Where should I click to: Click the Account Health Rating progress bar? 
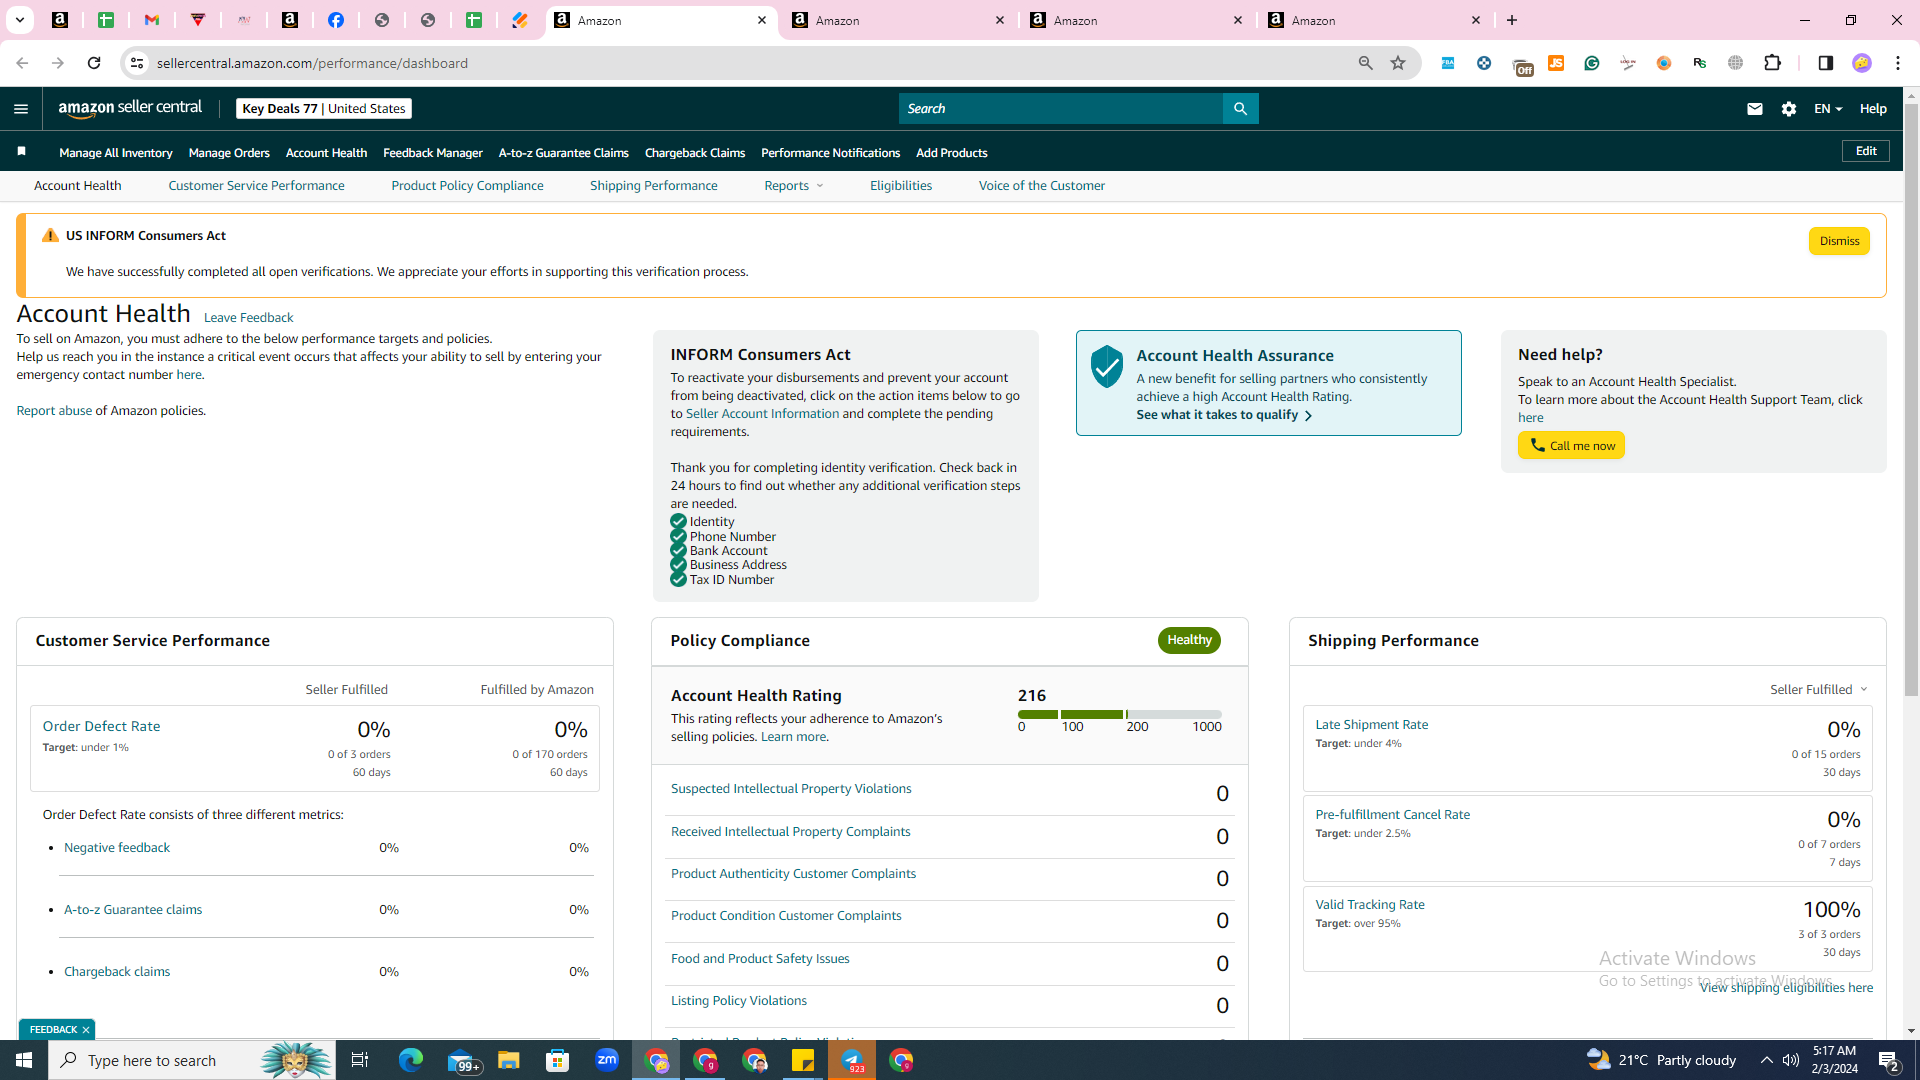point(1119,714)
